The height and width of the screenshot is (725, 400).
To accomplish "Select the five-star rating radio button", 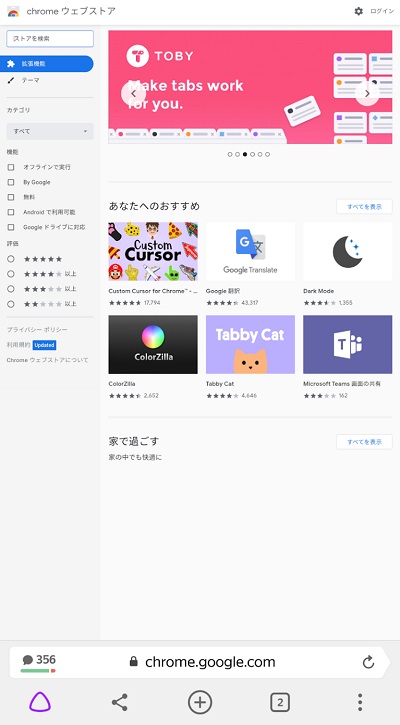I will point(11,259).
